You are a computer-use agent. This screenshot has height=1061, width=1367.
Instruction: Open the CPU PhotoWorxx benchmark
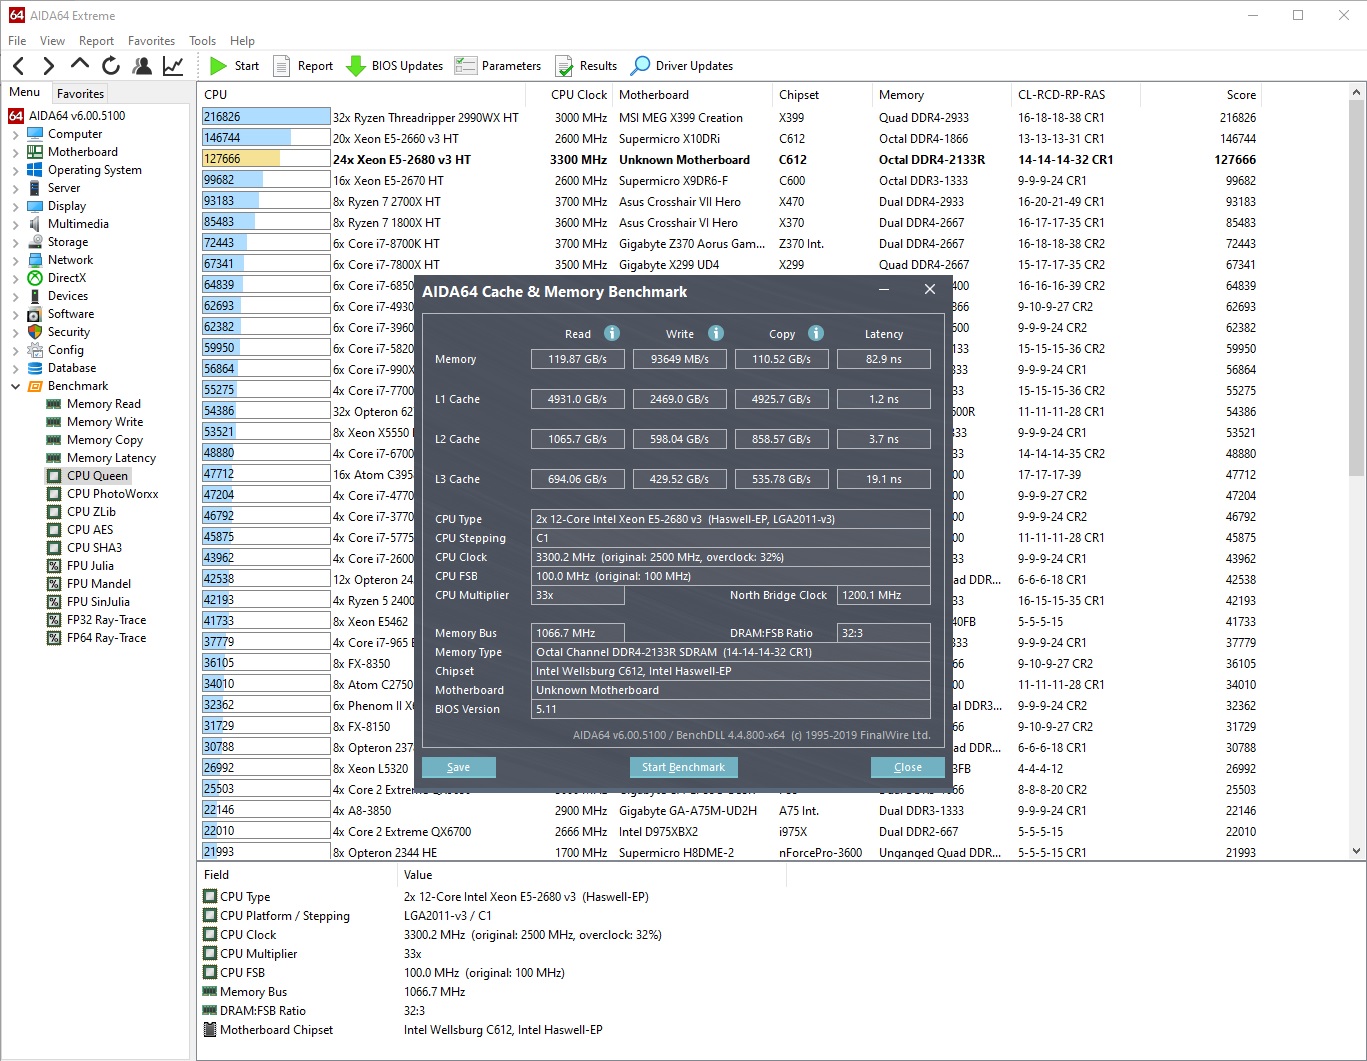(x=113, y=494)
